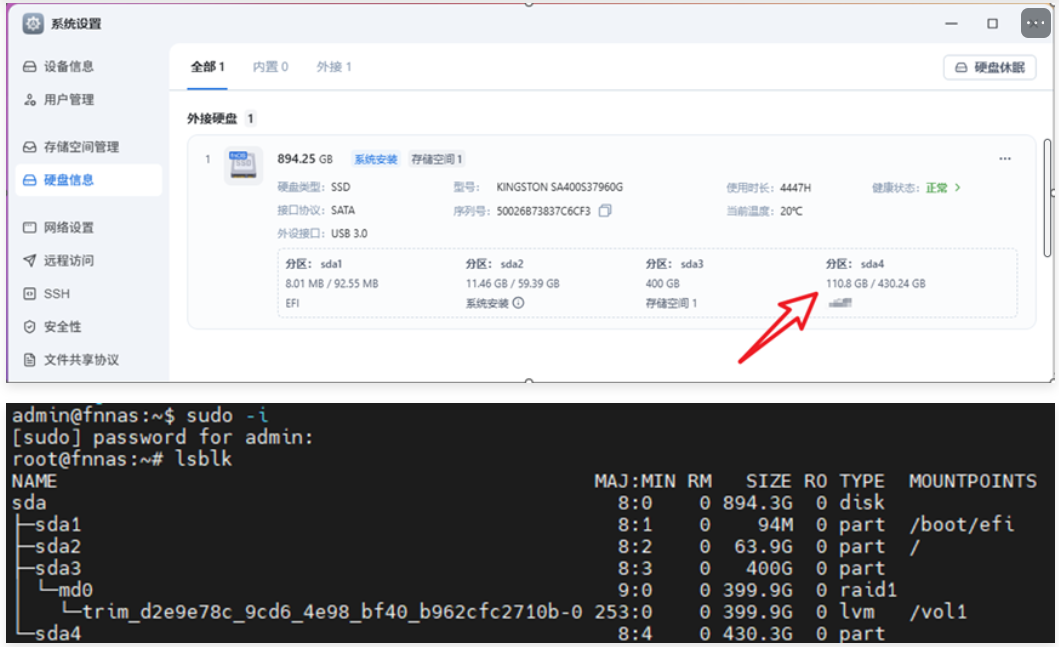
Task: Click the KINGSTON SA400S37960G model text
Action: (x=559, y=187)
